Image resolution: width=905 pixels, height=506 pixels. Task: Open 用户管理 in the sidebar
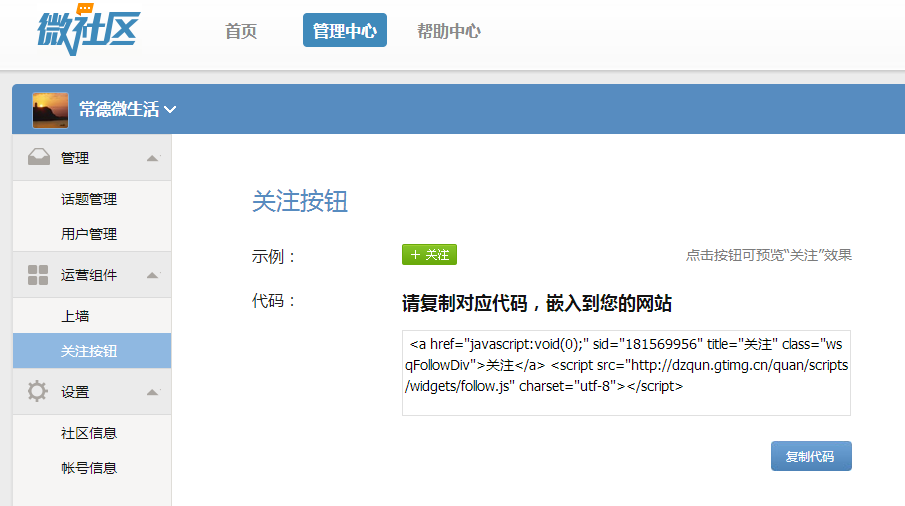point(89,234)
